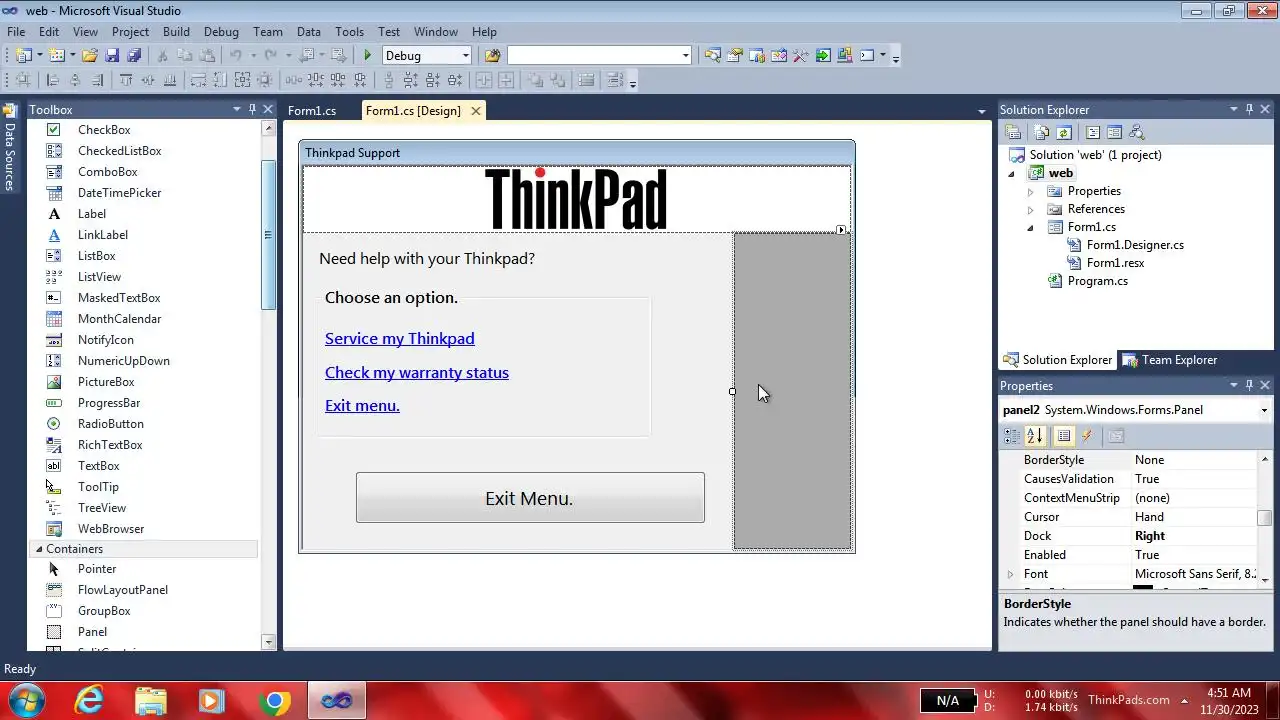Switch to the Form1.cs code tab

[312, 111]
